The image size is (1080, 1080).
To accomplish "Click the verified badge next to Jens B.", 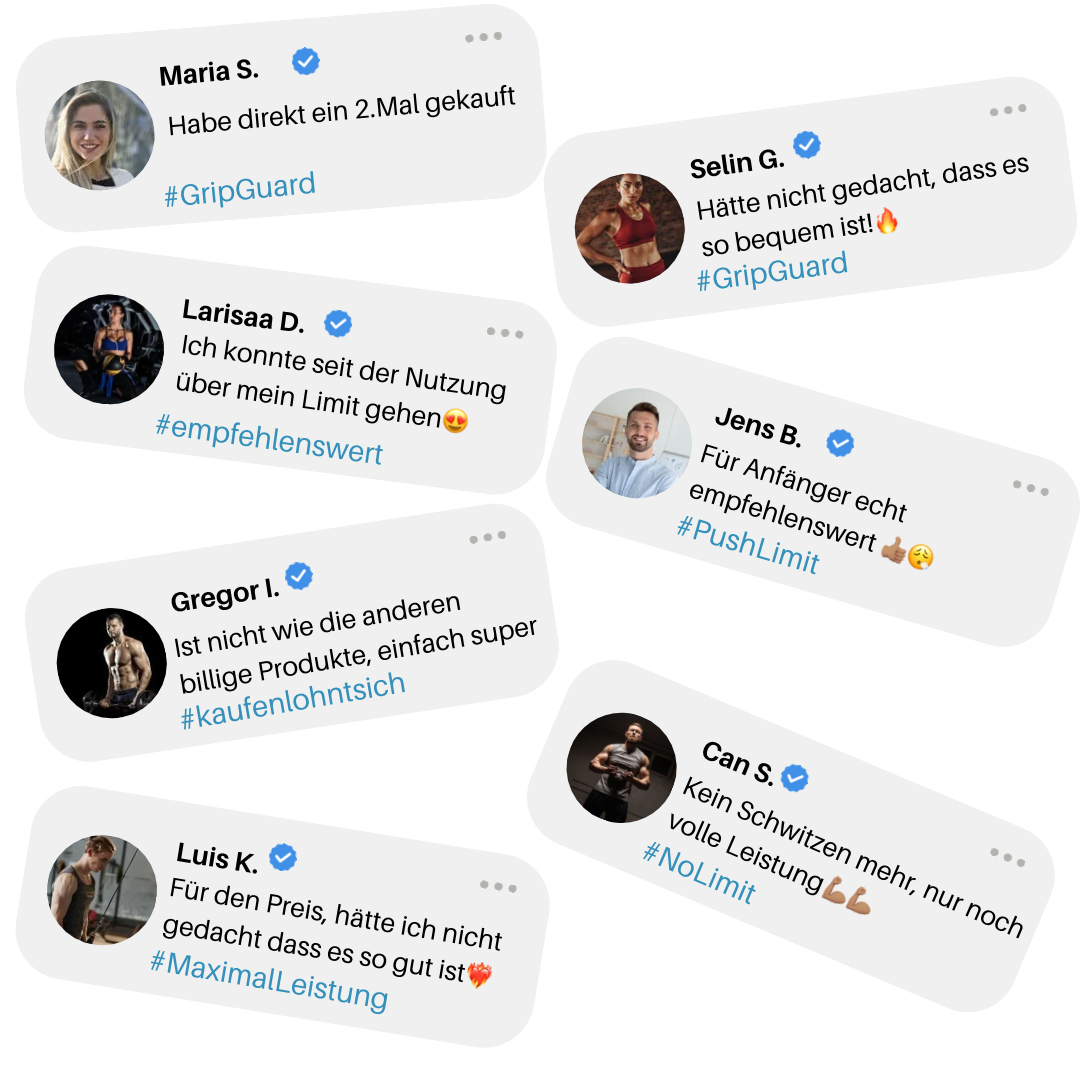I will (x=840, y=443).
